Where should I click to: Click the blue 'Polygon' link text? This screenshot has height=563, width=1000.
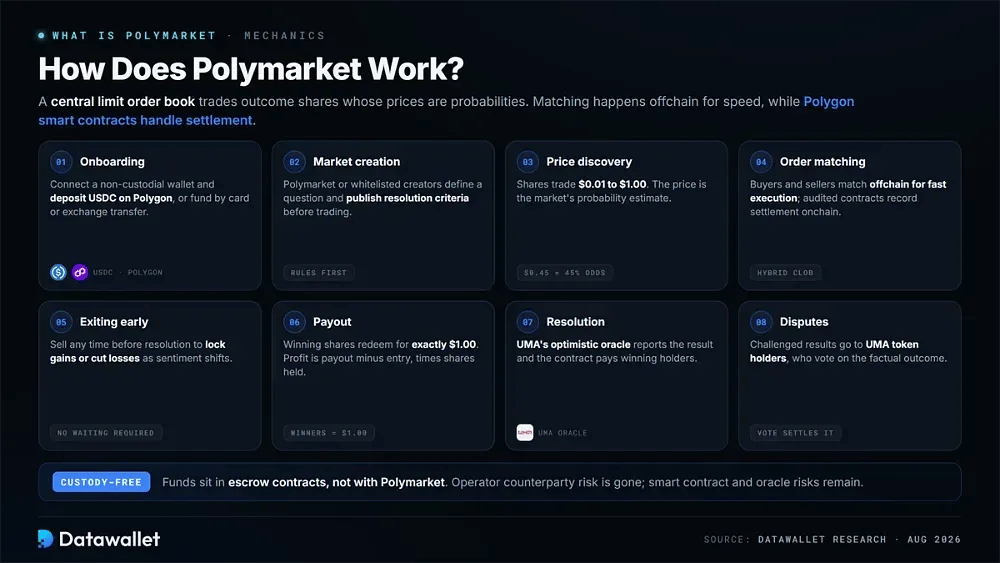point(828,101)
